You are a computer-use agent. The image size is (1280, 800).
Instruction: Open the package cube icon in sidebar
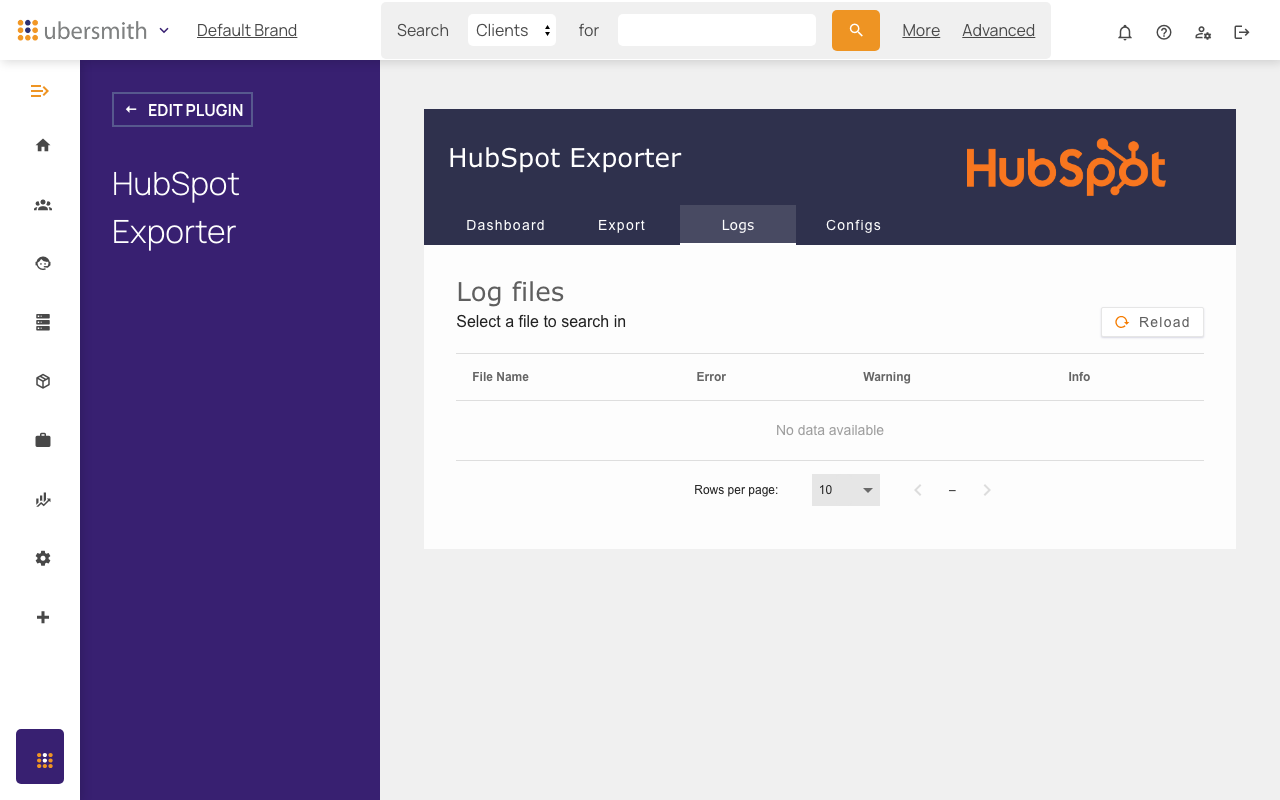pos(43,381)
